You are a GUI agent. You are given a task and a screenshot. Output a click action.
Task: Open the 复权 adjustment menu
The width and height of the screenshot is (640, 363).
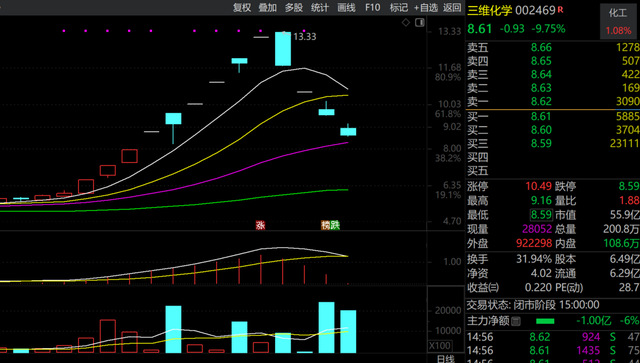(x=242, y=7)
